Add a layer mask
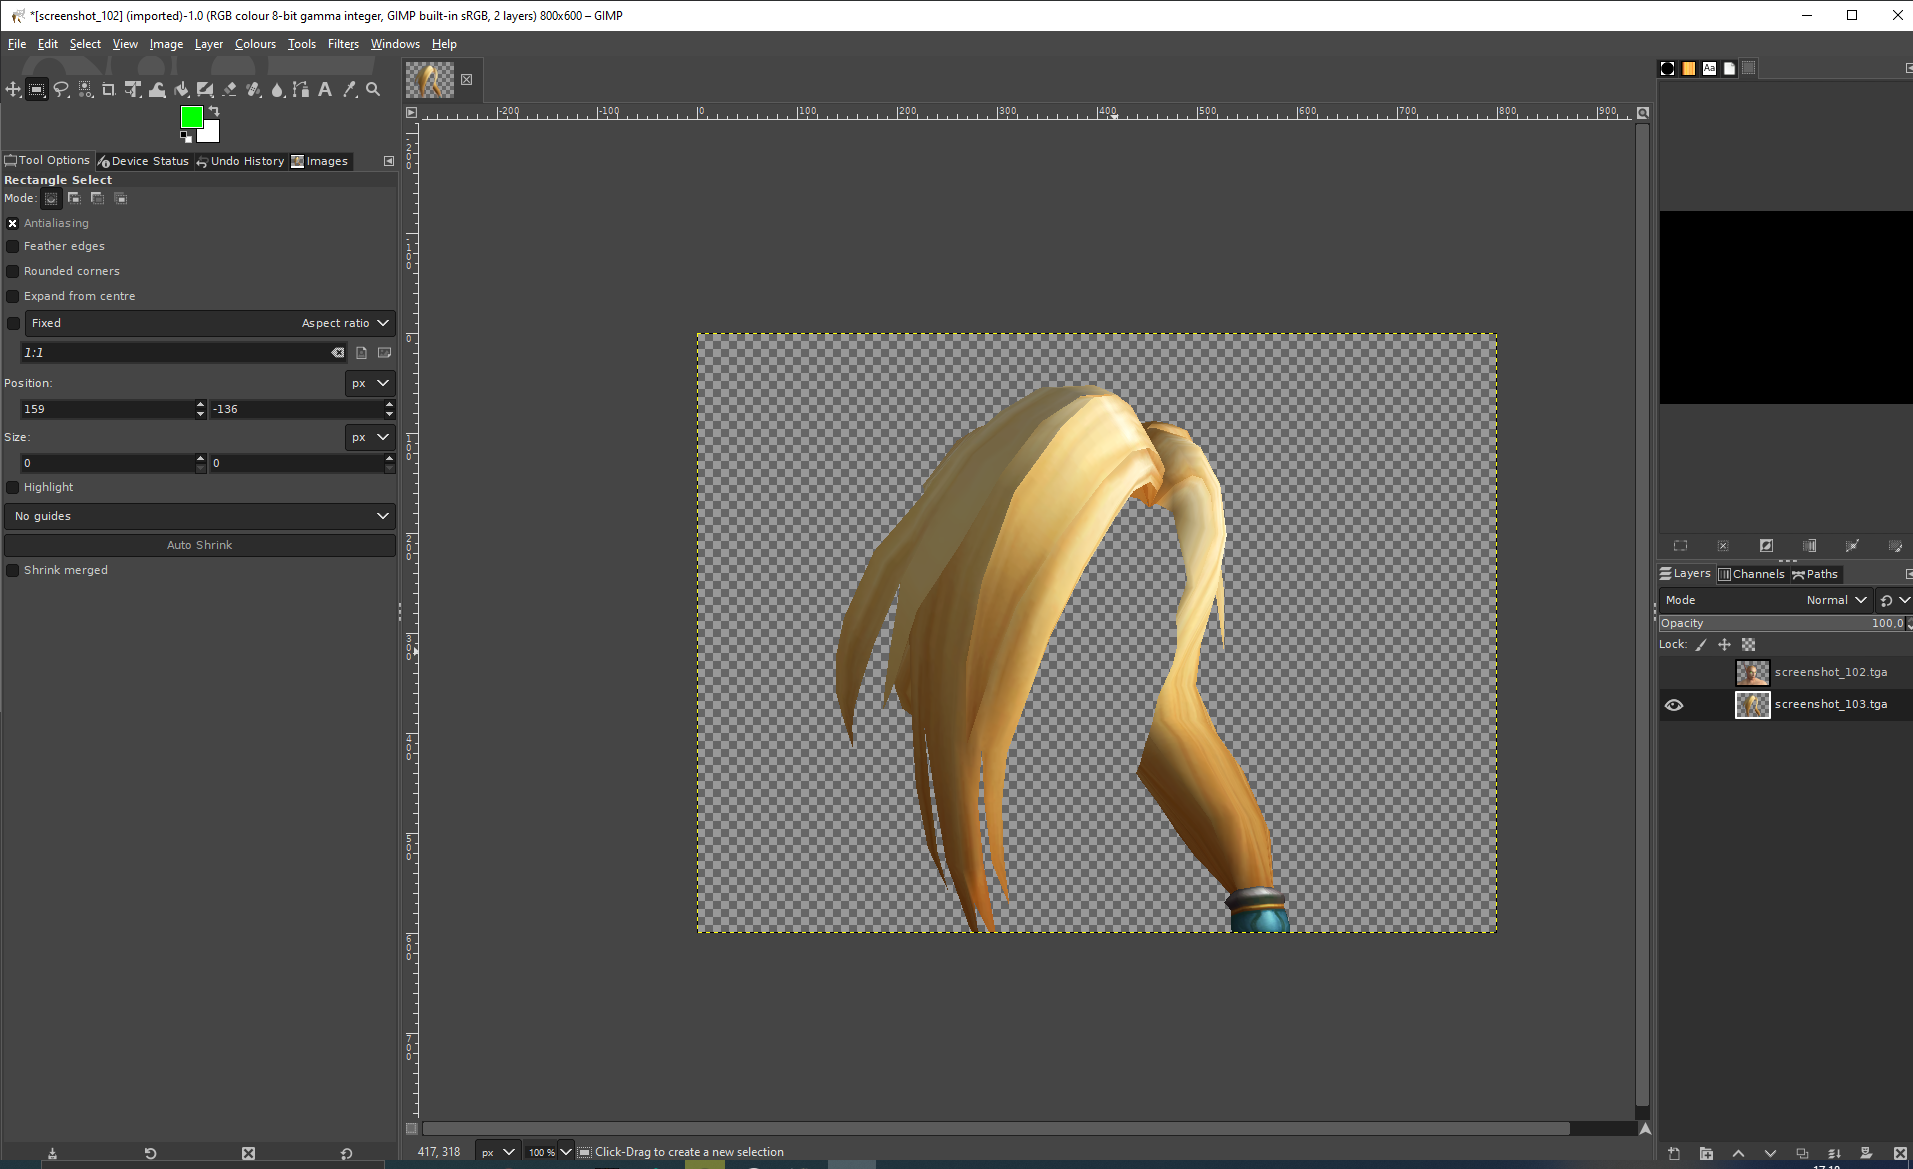 click(x=1866, y=1153)
